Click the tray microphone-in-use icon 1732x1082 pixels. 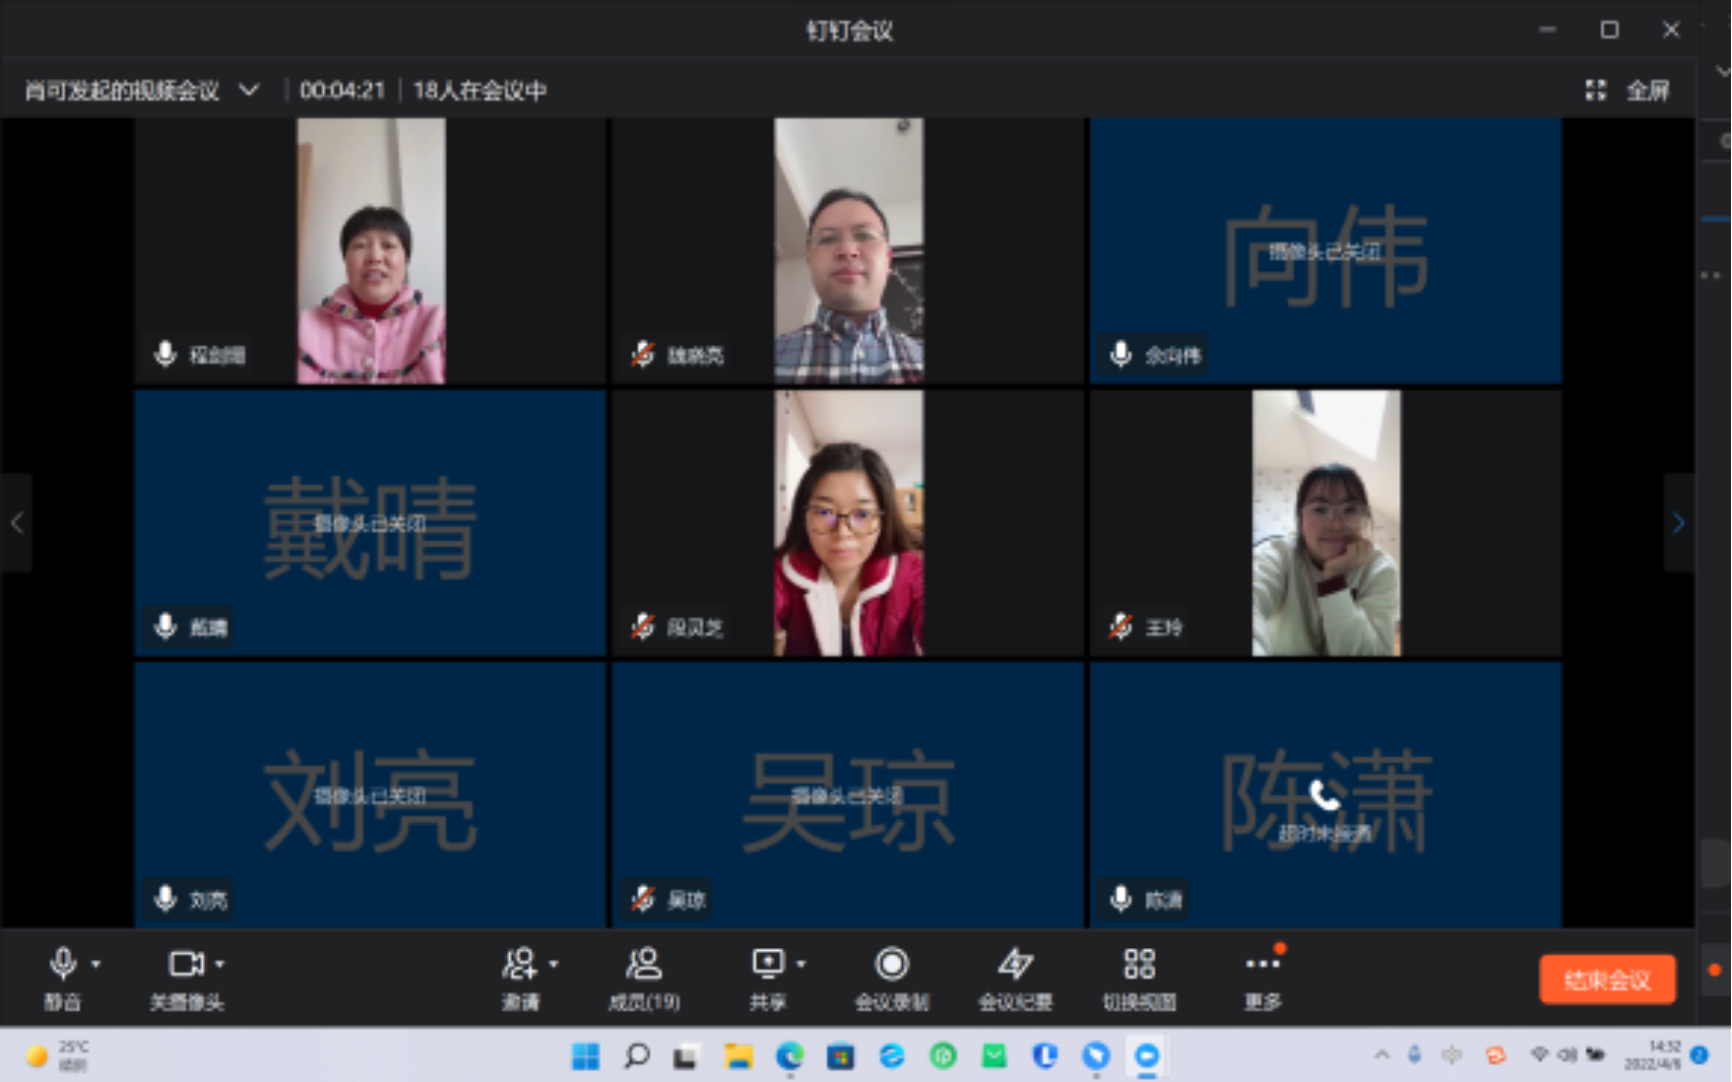[1414, 1055]
